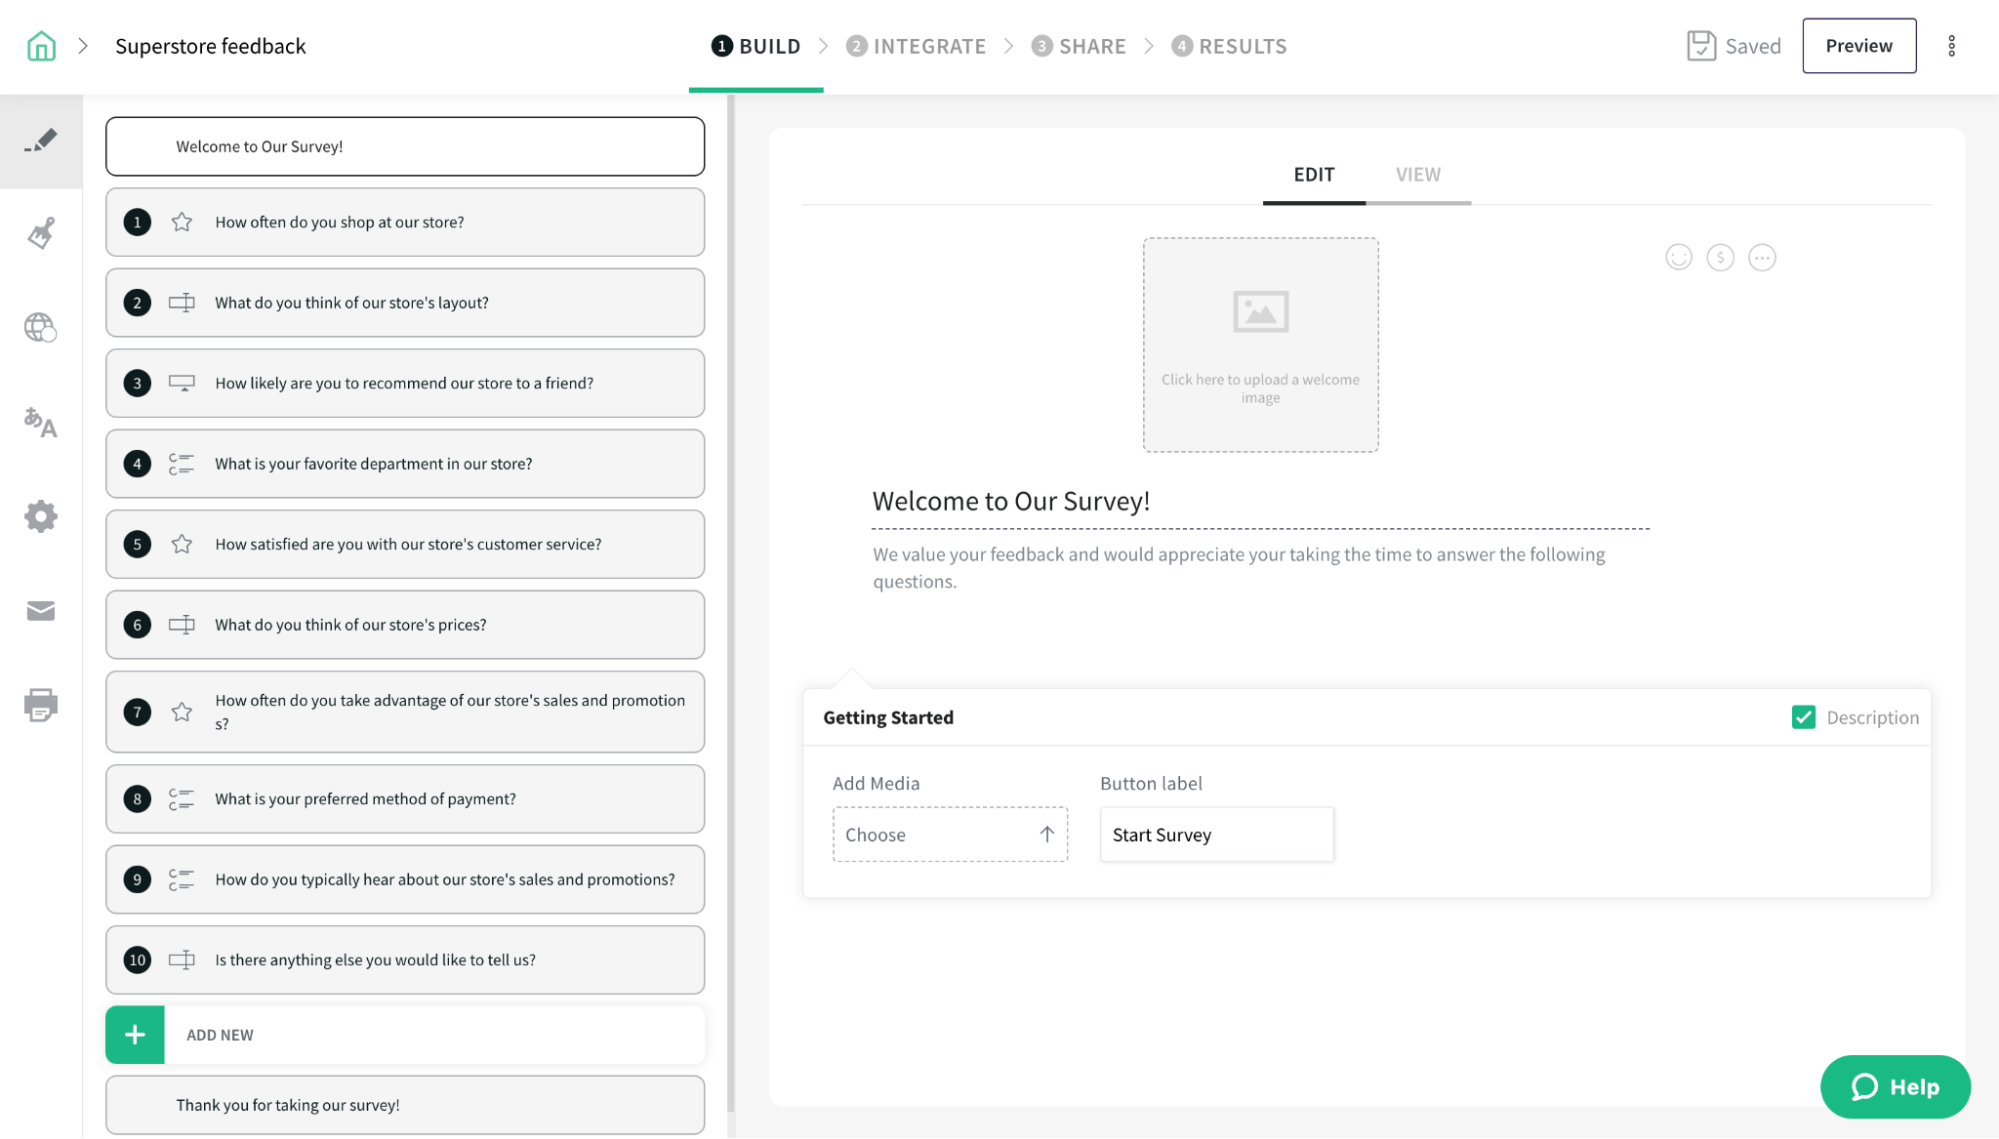The height and width of the screenshot is (1139, 1999).
Task: Select question about recommending to a friend
Action: point(405,383)
